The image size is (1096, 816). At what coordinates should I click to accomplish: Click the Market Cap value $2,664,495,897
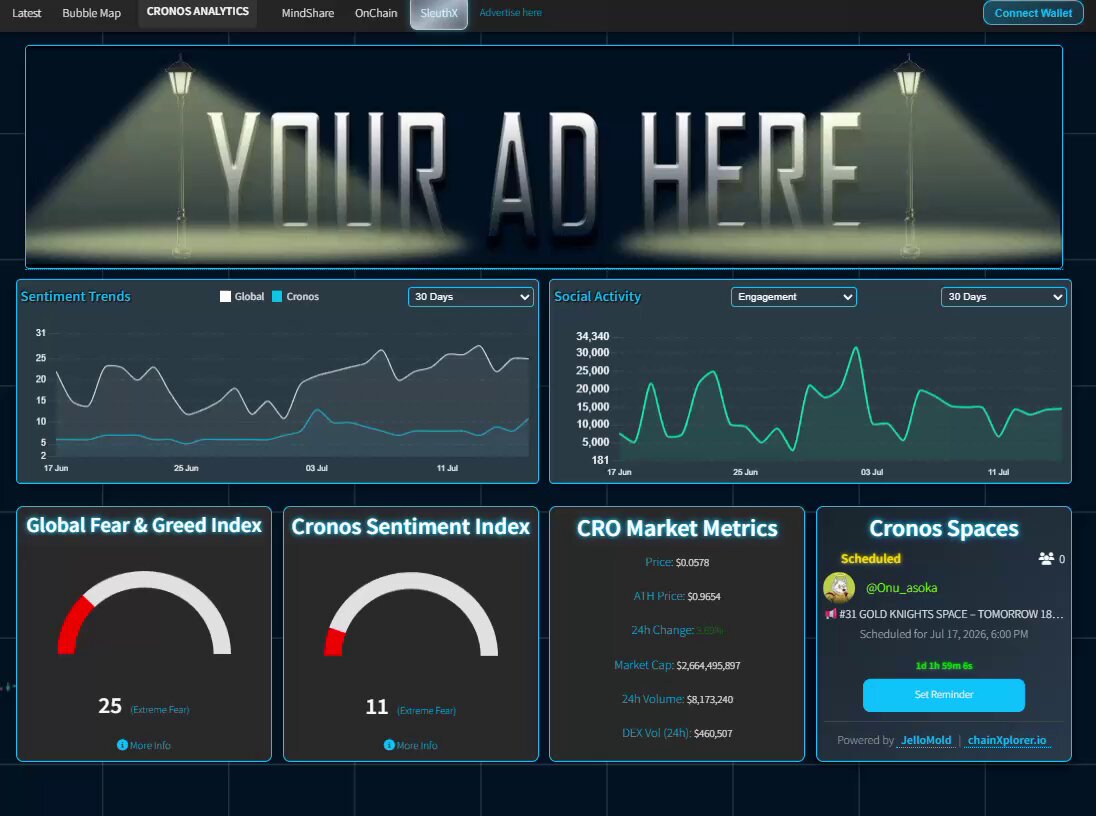pyautogui.click(x=708, y=666)
